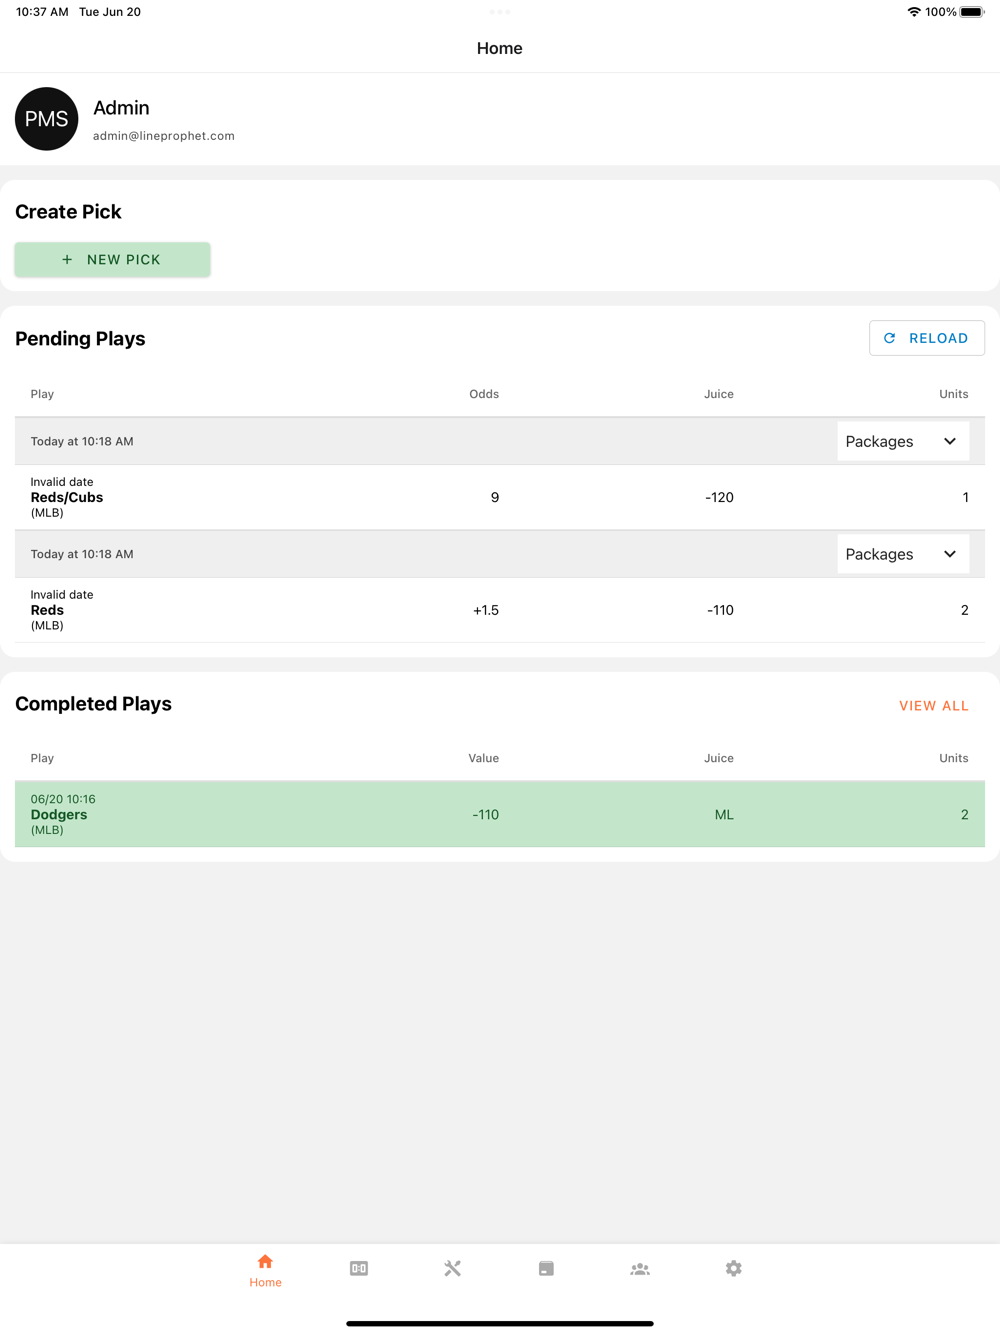The width and height of the screenshot is (1000, 1334).
Task: Click the chevron beside the Reds Packages selector
Action: coord(950,554)
